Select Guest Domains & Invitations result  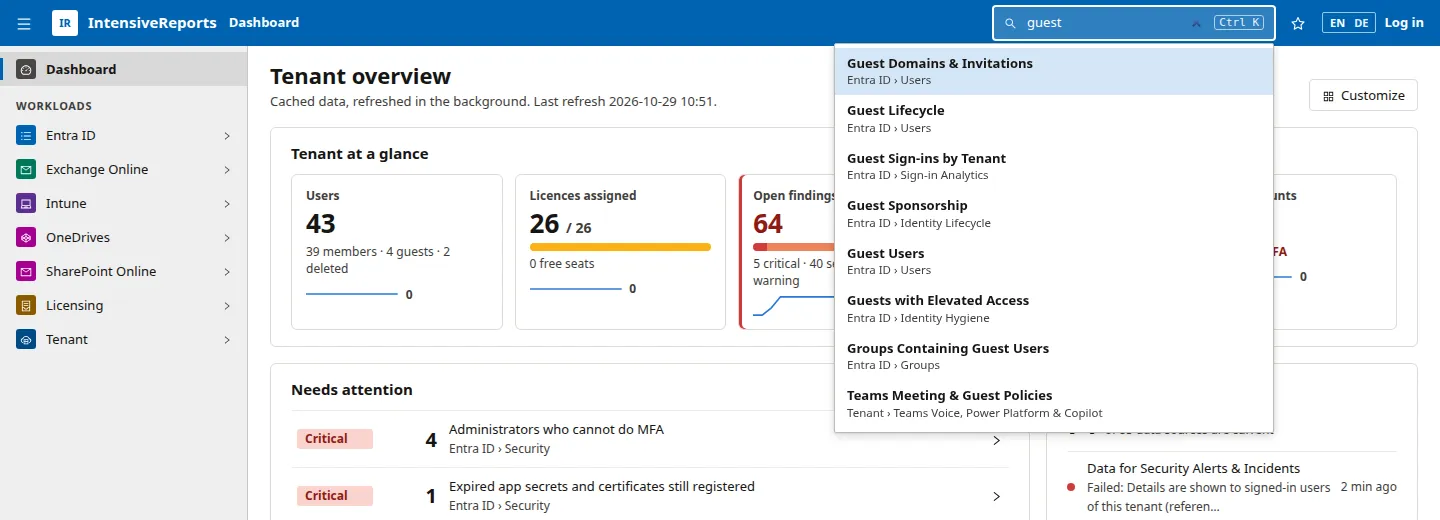click(x=1054, y=71)
